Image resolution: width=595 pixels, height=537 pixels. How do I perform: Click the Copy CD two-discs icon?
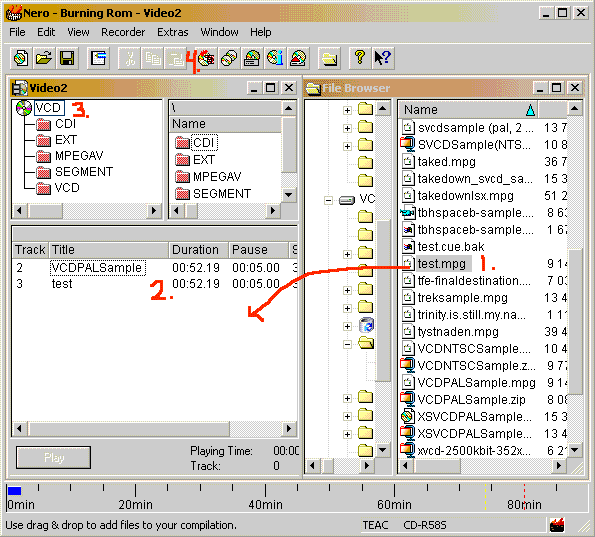229,58
